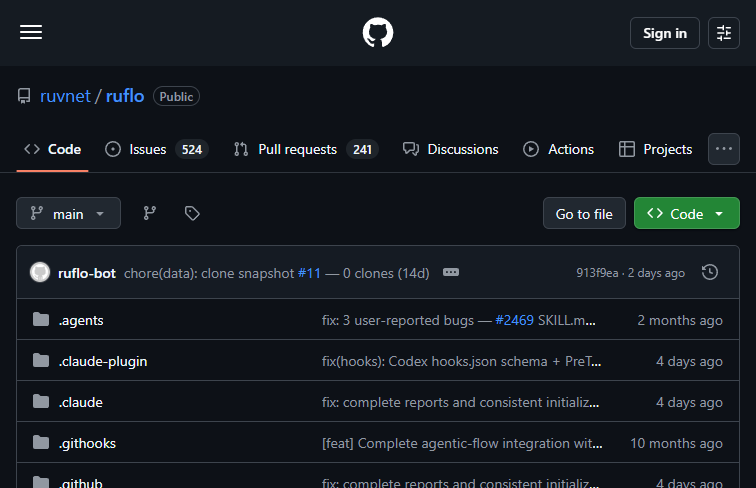This screenshot has width=756, height=488.
Task: Click the .claude-plugin folder icon
Action: 41,360
